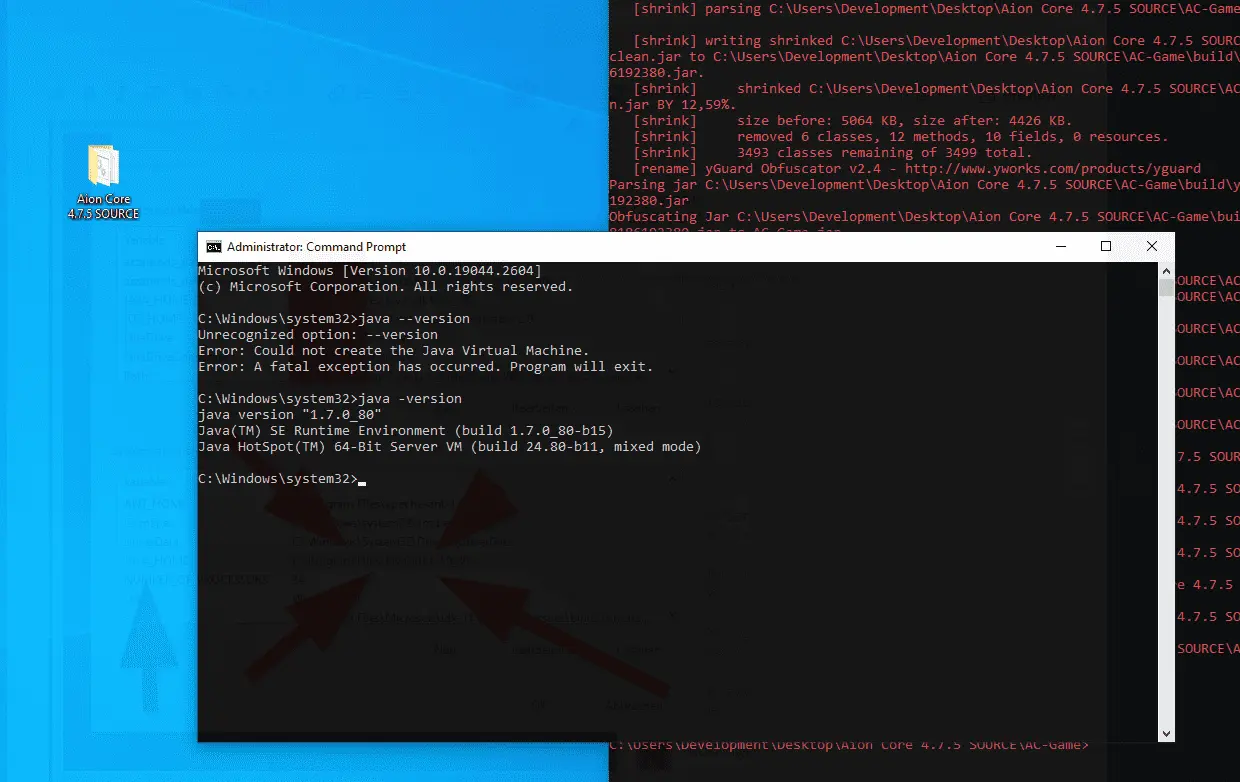Click the AC-Game> prompt in the background terminal

pos(848,745)
